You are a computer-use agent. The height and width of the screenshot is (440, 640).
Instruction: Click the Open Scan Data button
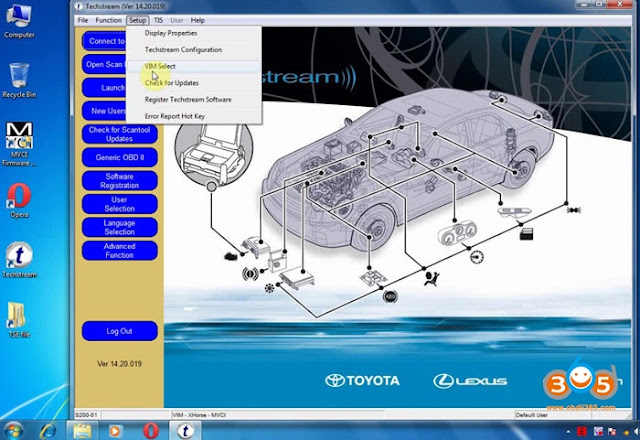pyautogui.click(x=104, y=64)
